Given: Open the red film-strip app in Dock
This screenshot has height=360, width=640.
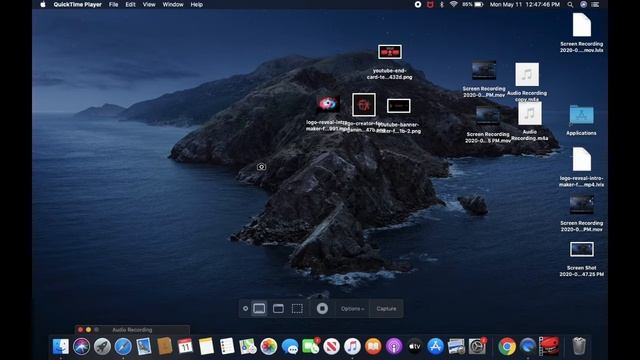Looking at the screenshot, I should click(x=549, y=346).
